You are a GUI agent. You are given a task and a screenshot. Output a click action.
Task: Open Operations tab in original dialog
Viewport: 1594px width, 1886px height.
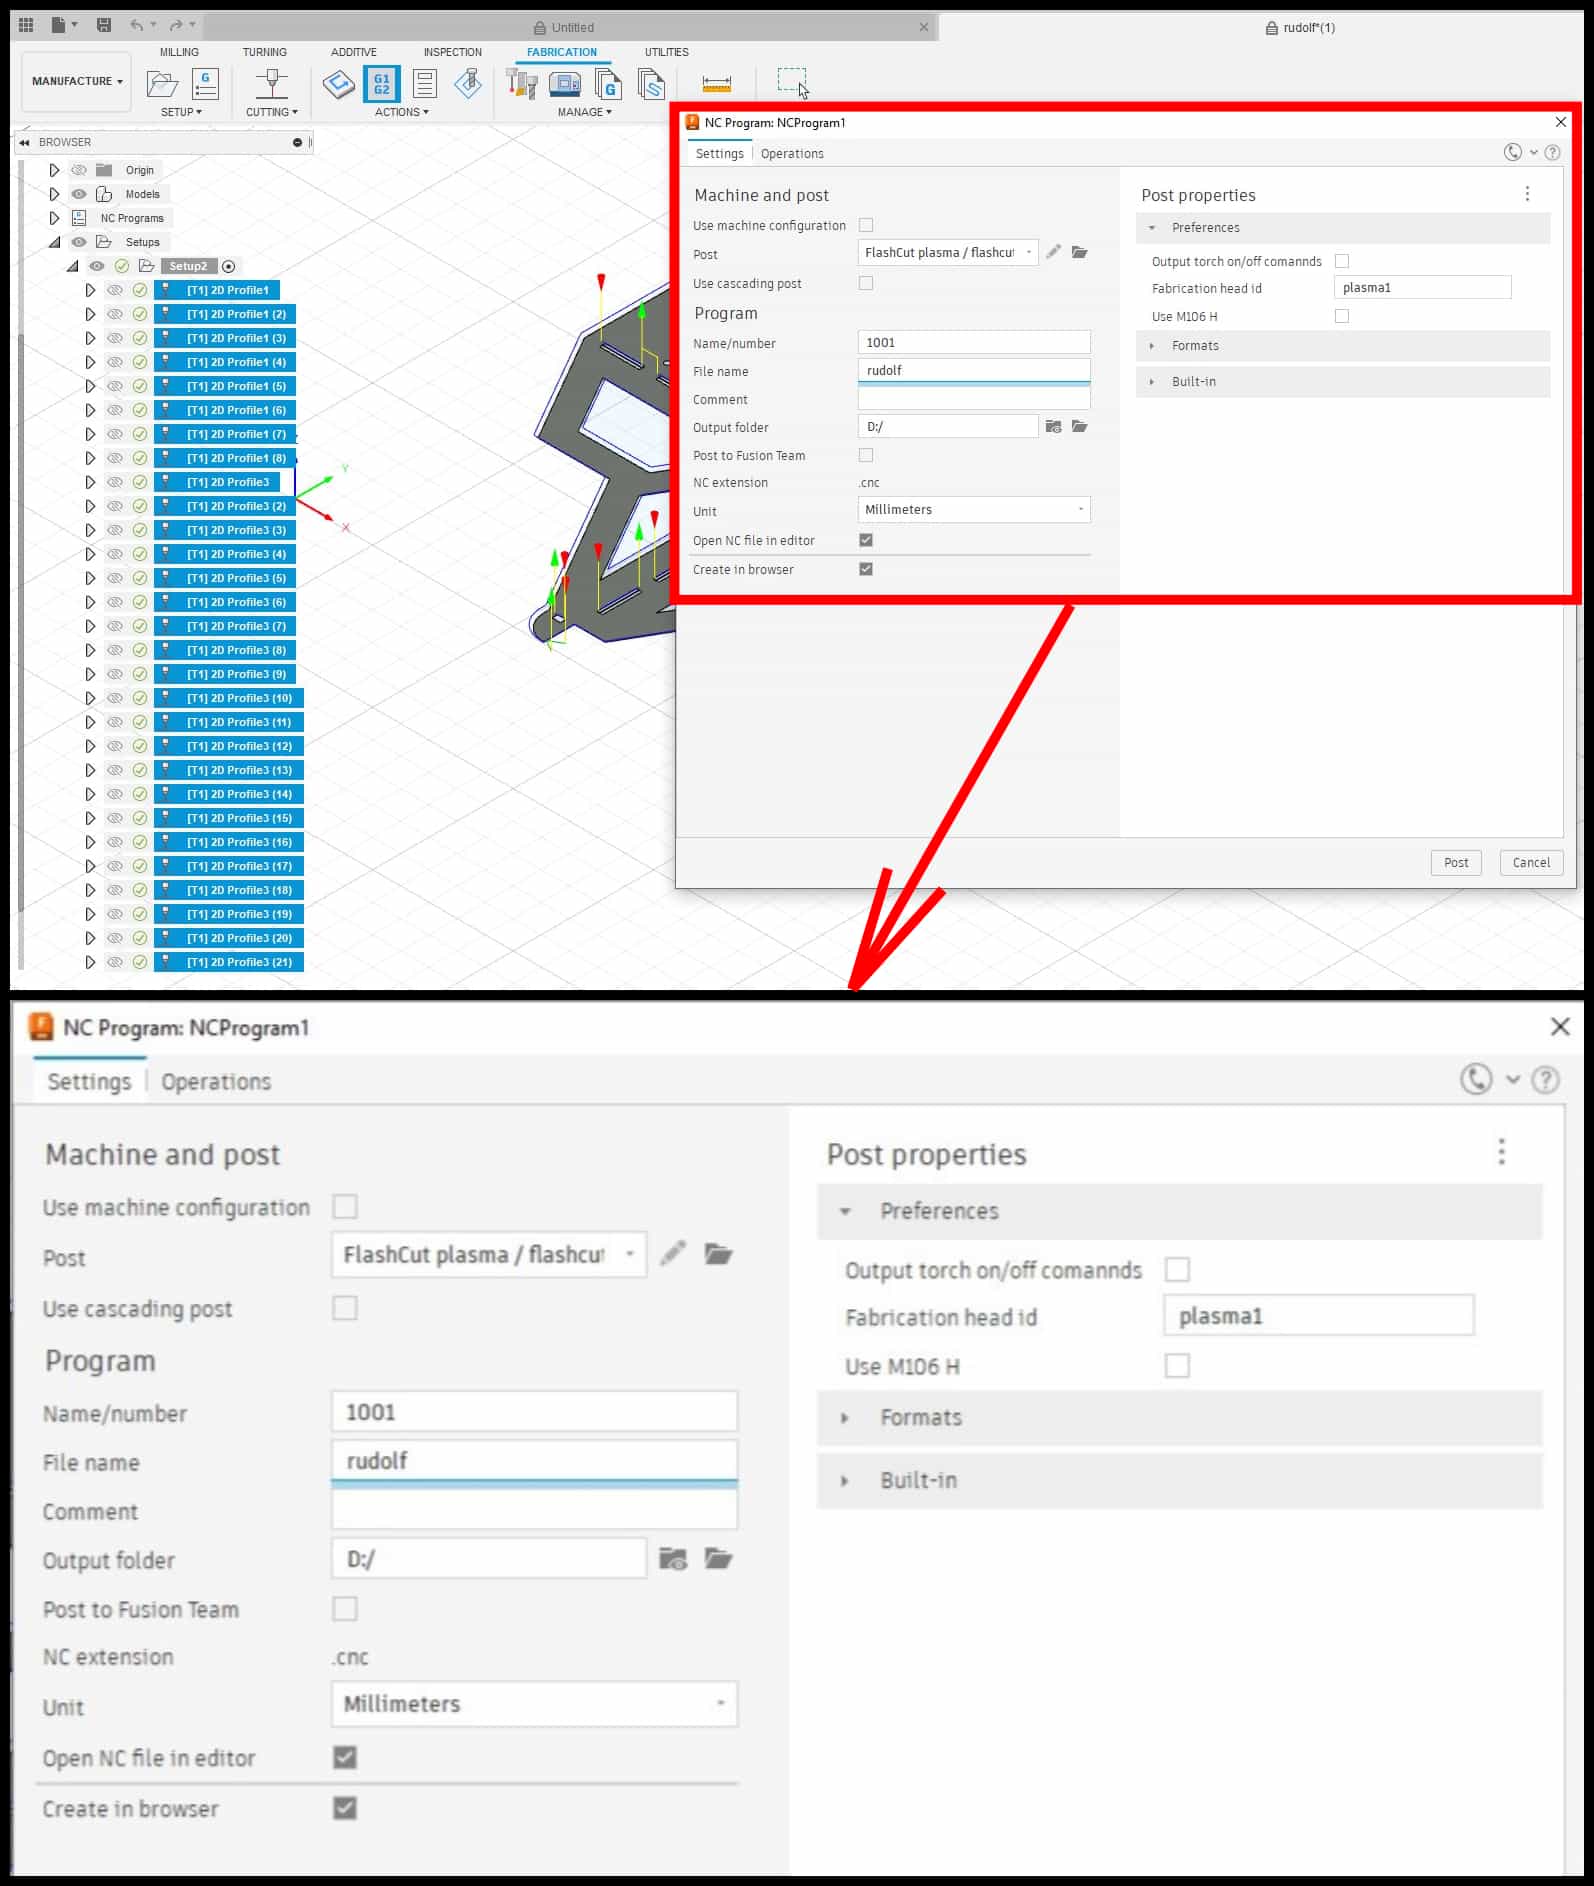click(792, 154)
